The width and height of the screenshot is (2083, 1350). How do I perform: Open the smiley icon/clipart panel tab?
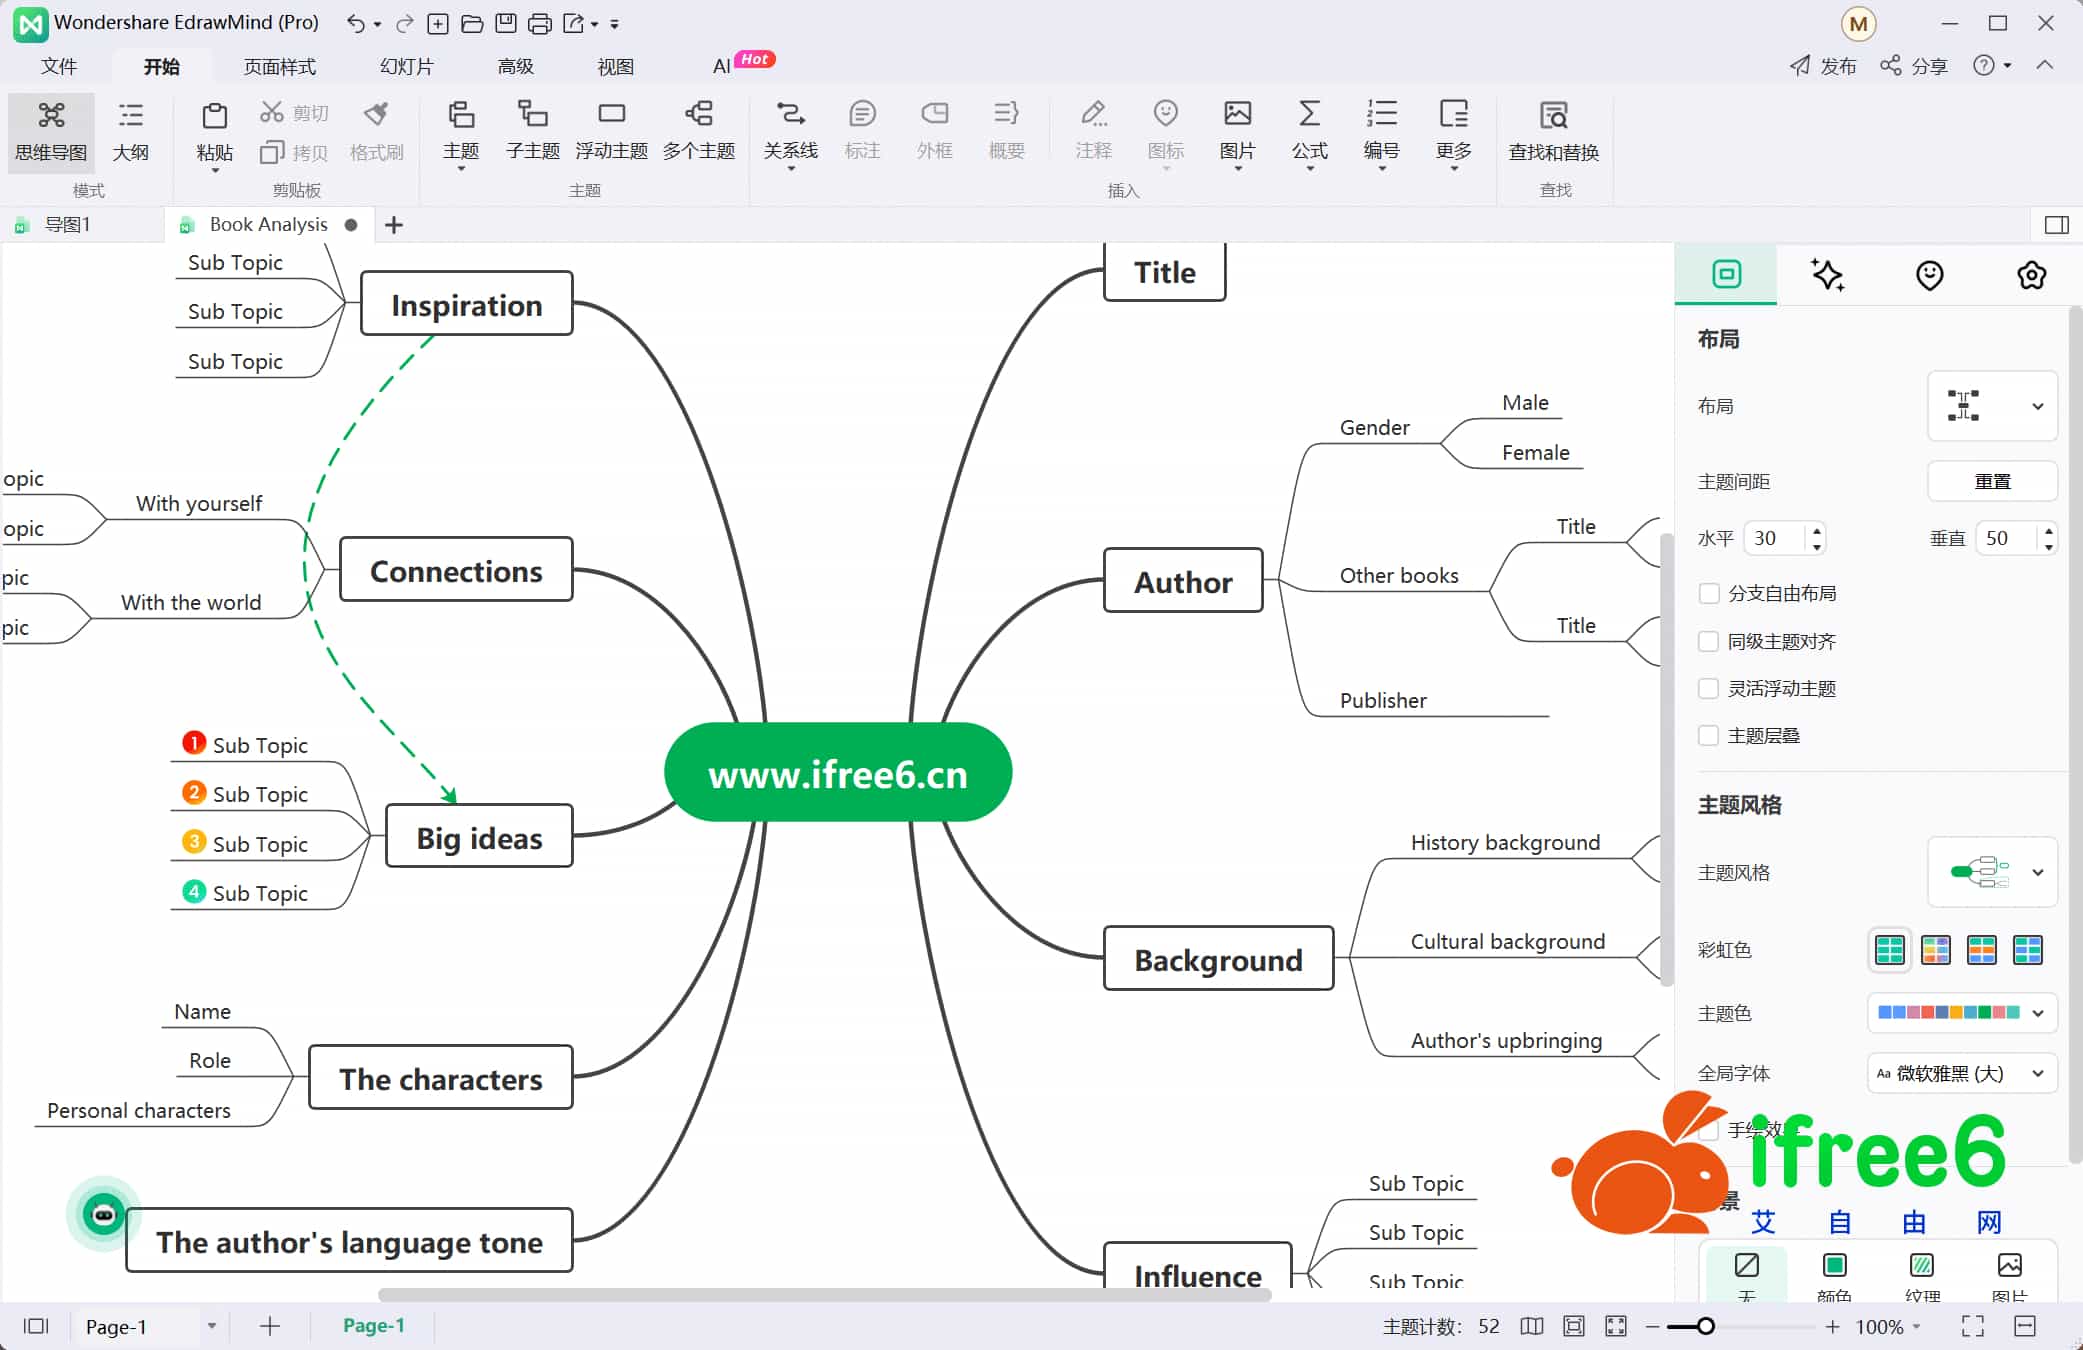click(x=1929, y=275)
